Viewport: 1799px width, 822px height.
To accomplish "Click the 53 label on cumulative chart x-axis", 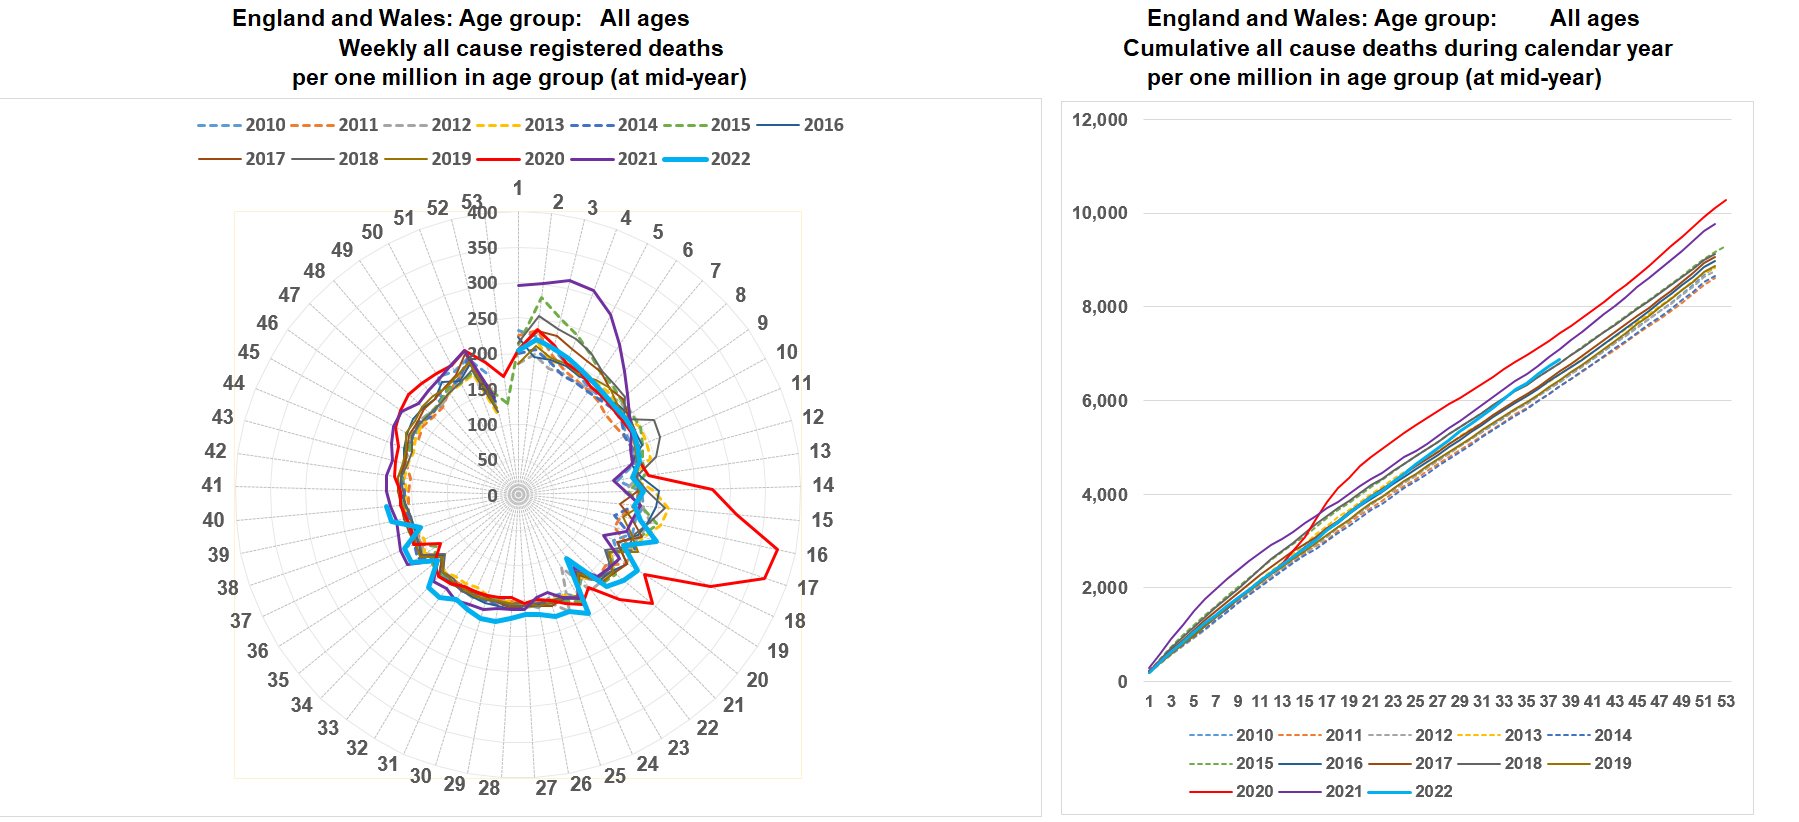I will [1726, 702].
